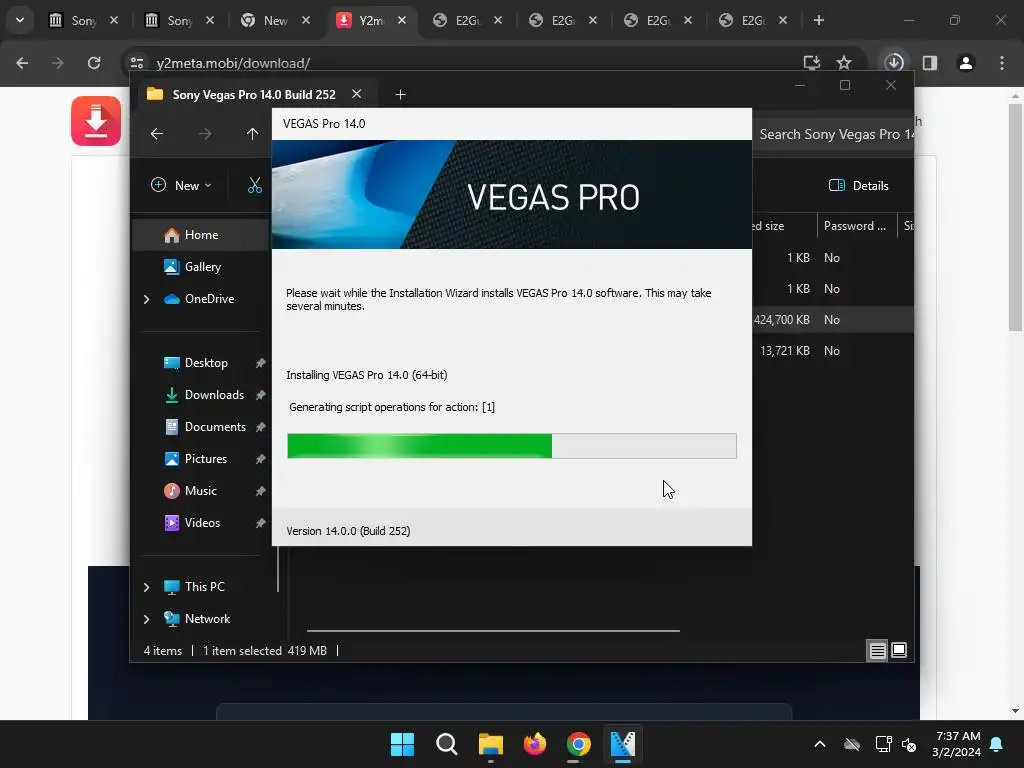Viewport: 1024px width, 768px height.
Task: Reload the y2meta page
Action: [94, 63]
